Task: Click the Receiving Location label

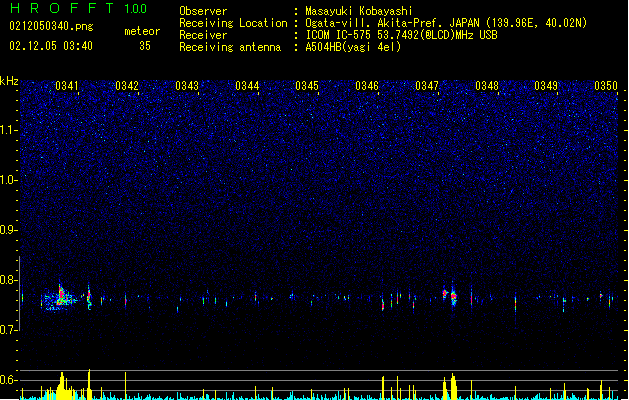Action: (x=233, y=23)
